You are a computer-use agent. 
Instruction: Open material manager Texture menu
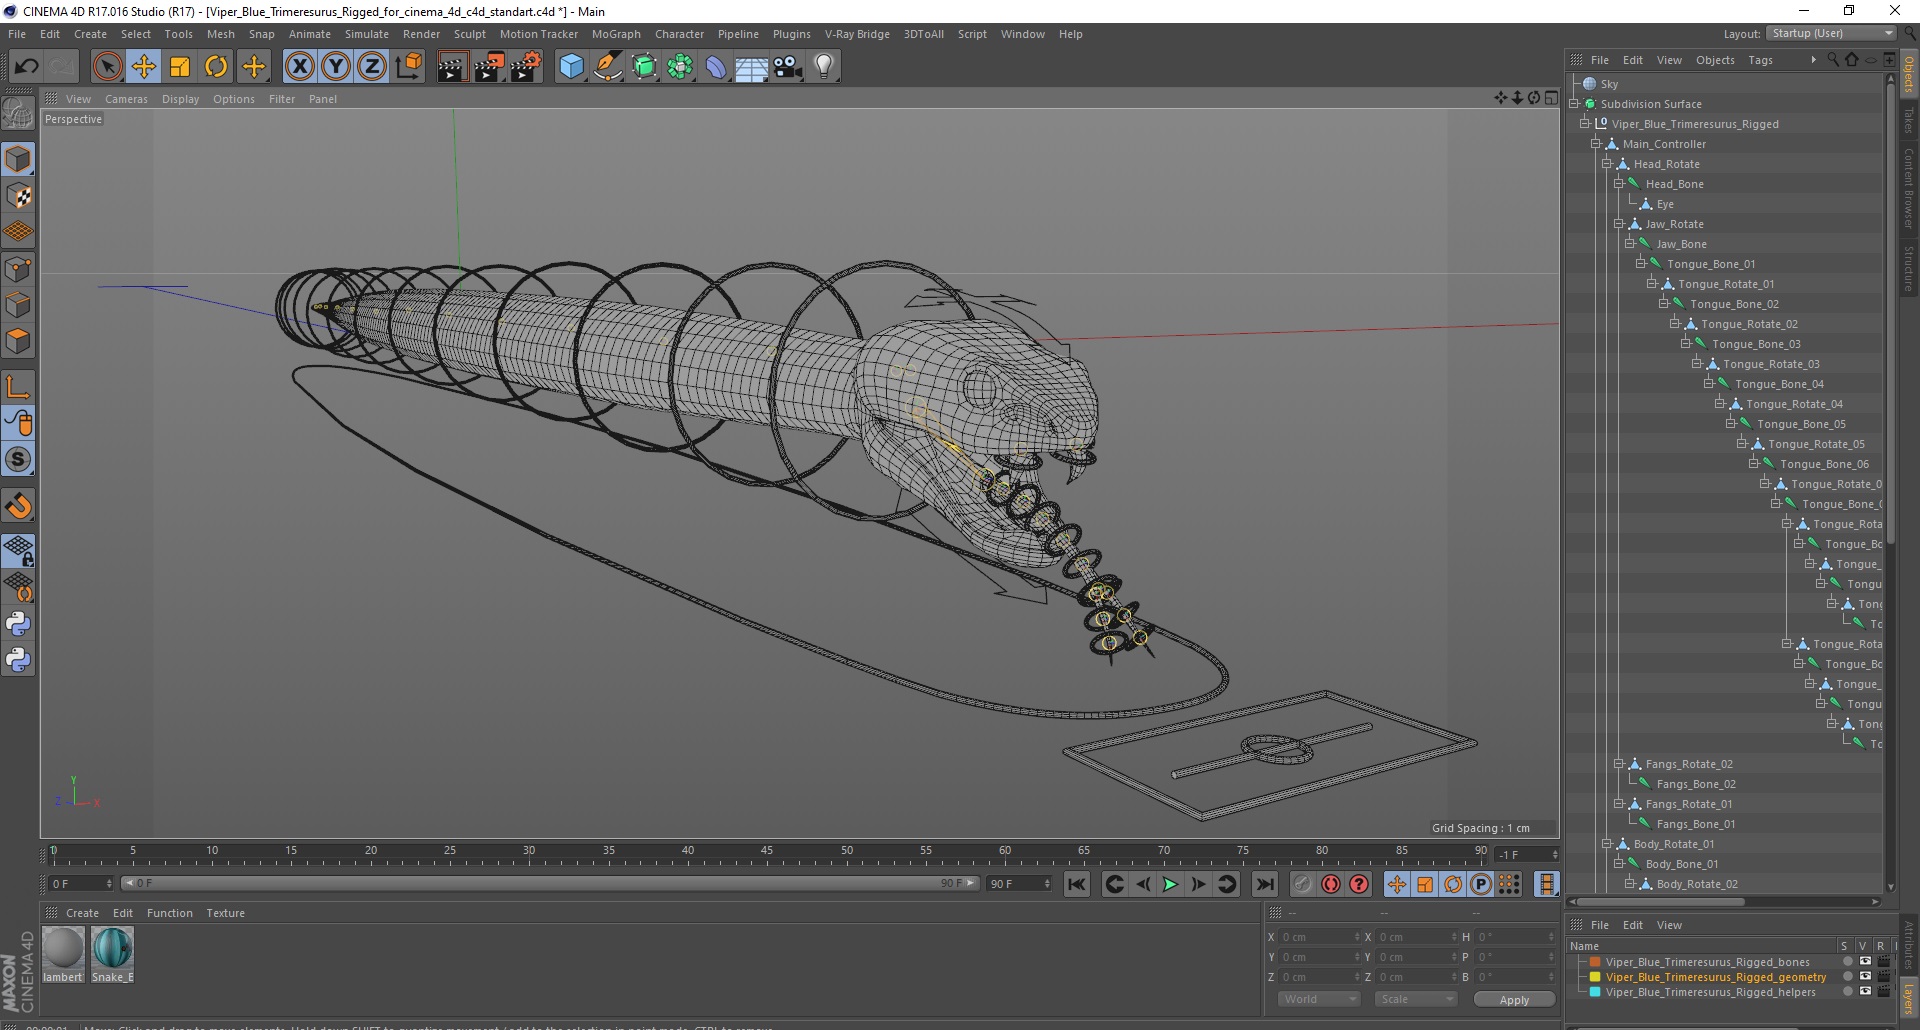(225, 913)
